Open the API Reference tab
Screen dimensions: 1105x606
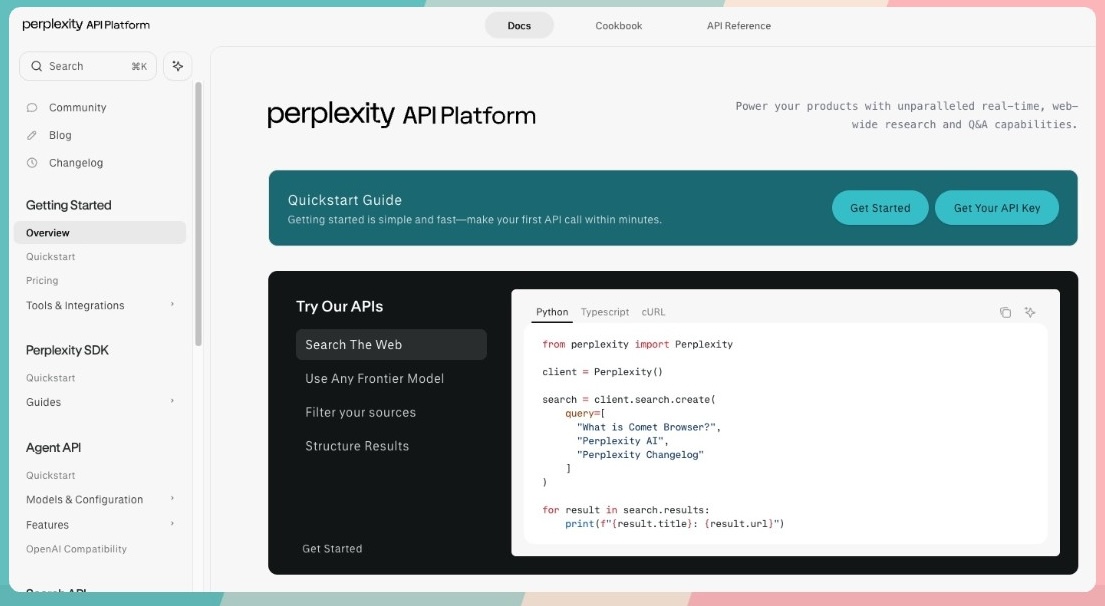737,25
